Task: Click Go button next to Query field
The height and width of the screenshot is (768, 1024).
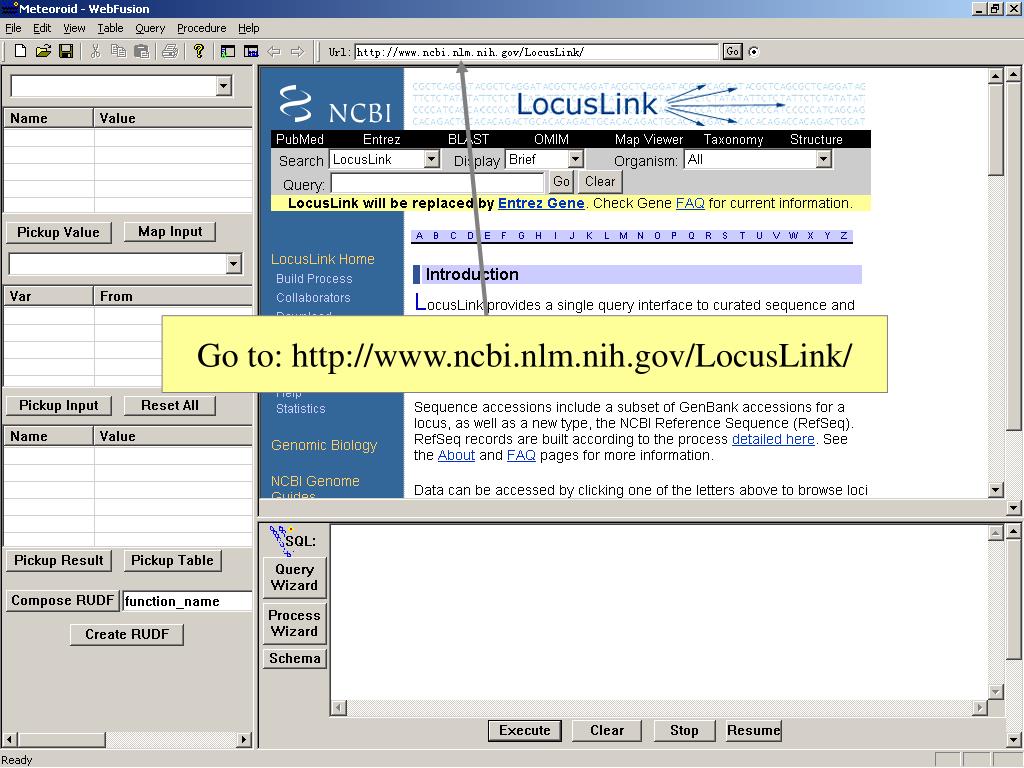Action: [561, 182]
